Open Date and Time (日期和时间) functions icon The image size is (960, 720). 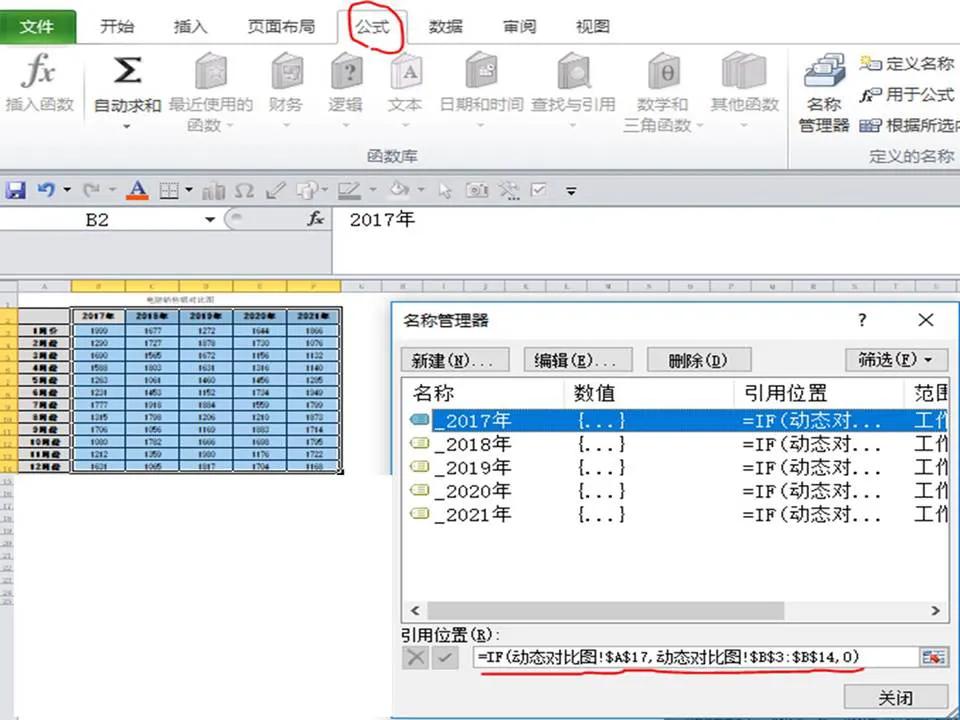481,72
